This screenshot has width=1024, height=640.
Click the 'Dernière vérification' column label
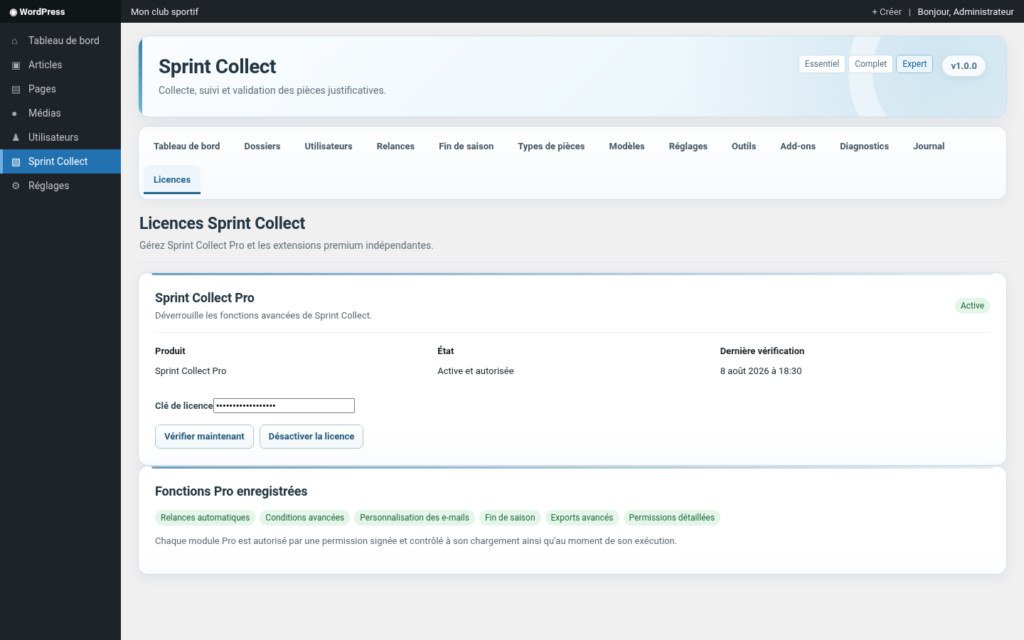(x=762, y=351)
